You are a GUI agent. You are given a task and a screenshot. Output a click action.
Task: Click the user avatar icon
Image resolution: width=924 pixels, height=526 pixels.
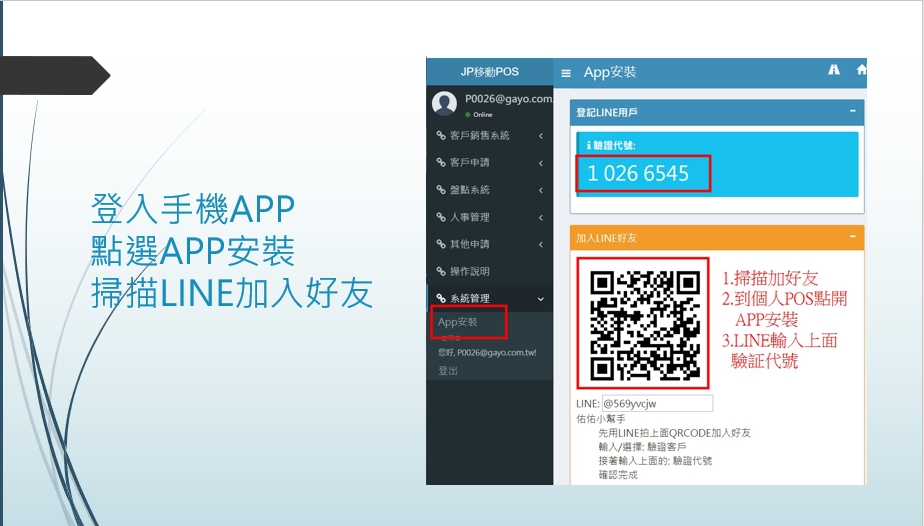coord(444,103)
